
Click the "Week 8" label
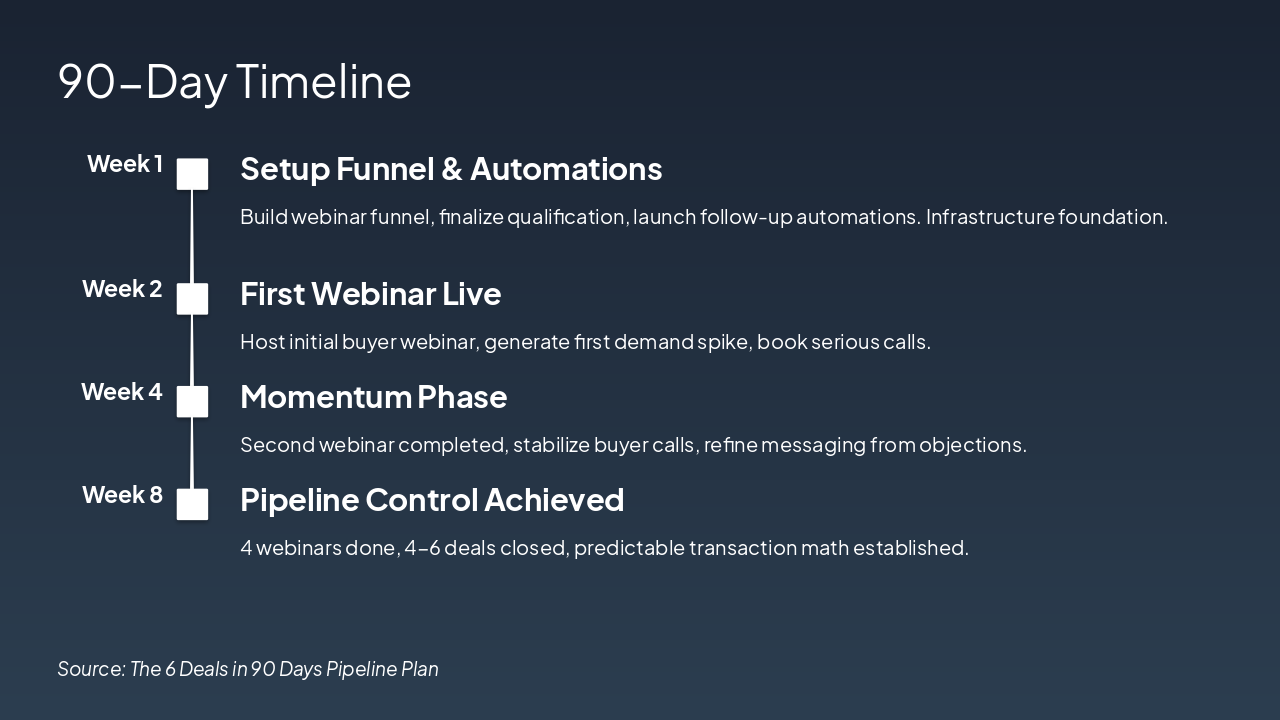(x=122, y=495)
